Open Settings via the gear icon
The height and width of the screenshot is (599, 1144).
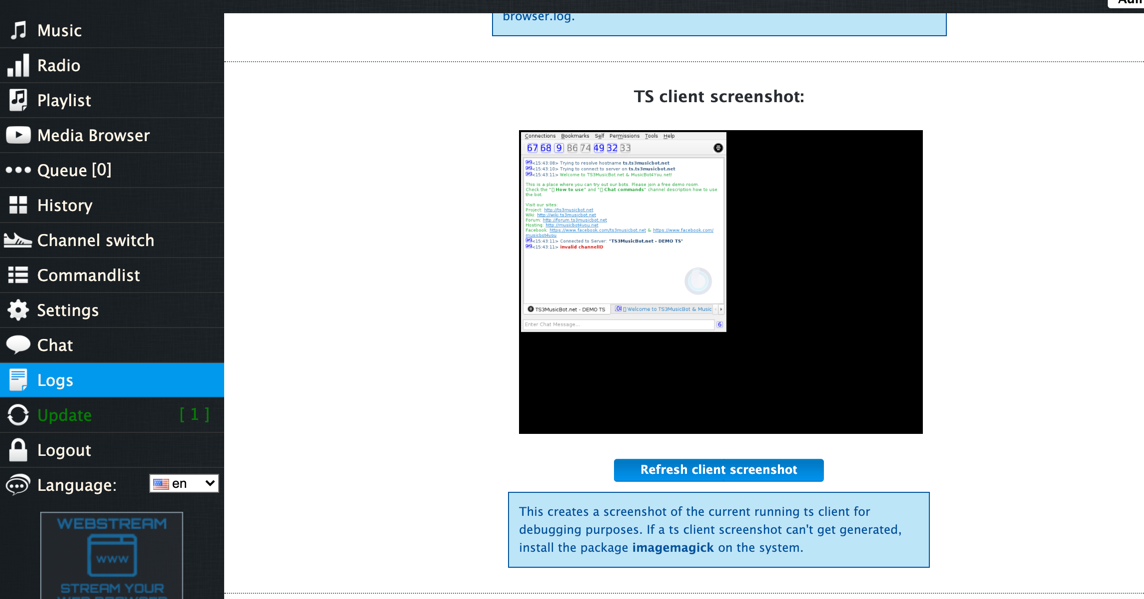pyautogui.click(x=16, y=310)
